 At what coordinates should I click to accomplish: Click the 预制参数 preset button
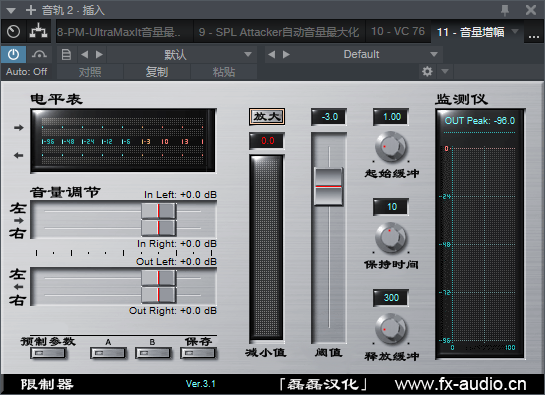(48, 353)
